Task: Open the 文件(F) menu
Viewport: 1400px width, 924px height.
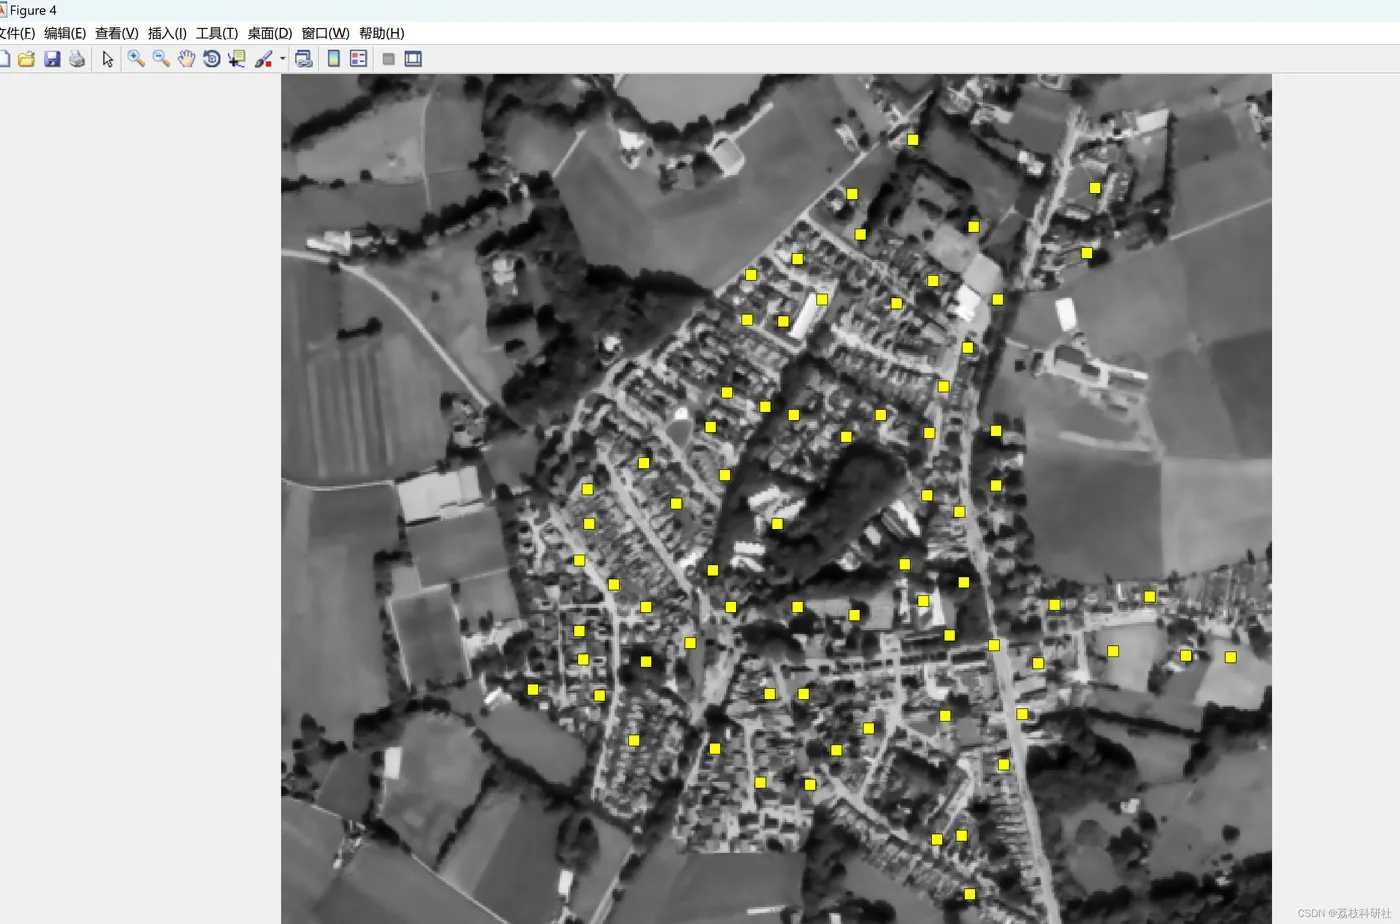Action: 16,33
